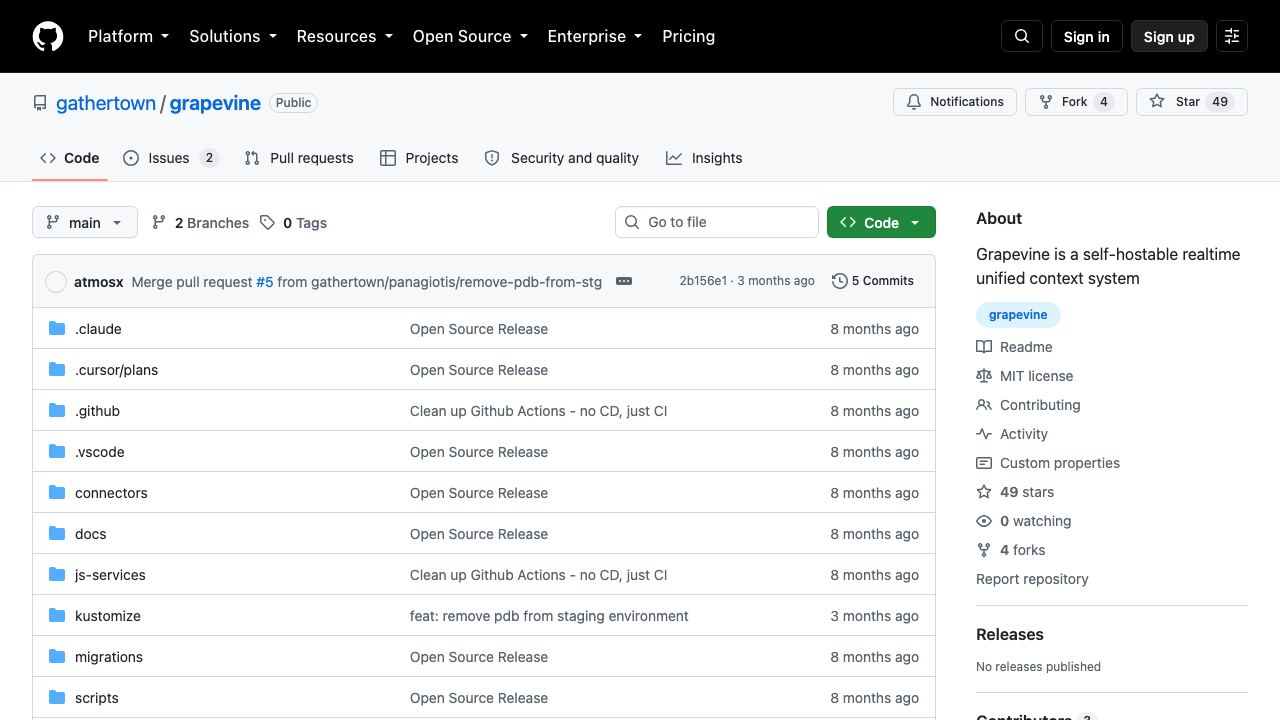The width and height of the screenshot is (1280, 720).
Task: Click the history clock icon beside 5 Commits
Action: 840,281
